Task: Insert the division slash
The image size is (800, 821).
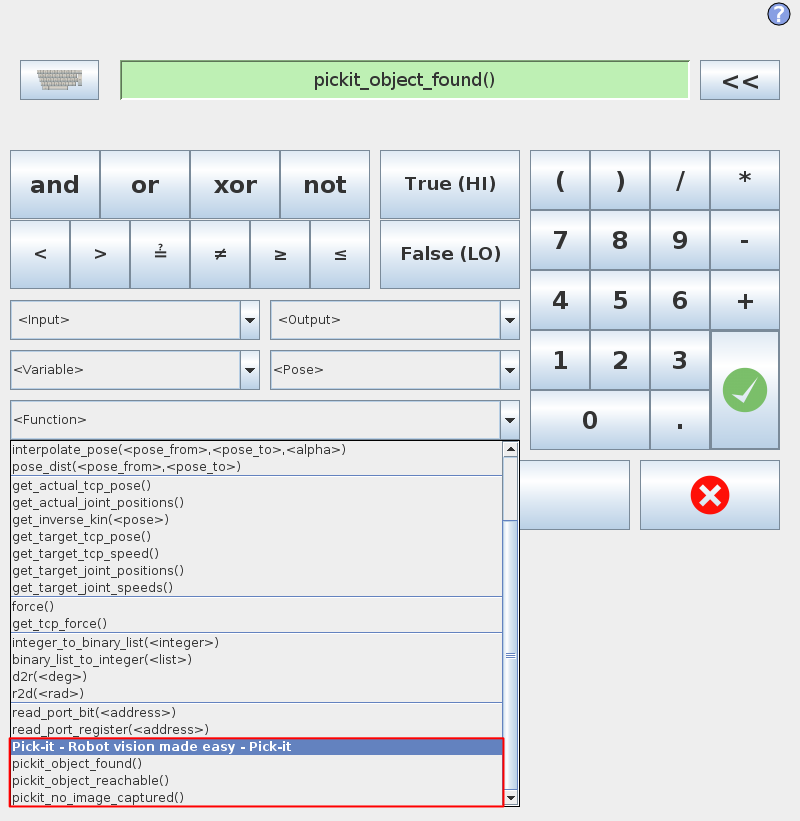Action: [680, 181]
